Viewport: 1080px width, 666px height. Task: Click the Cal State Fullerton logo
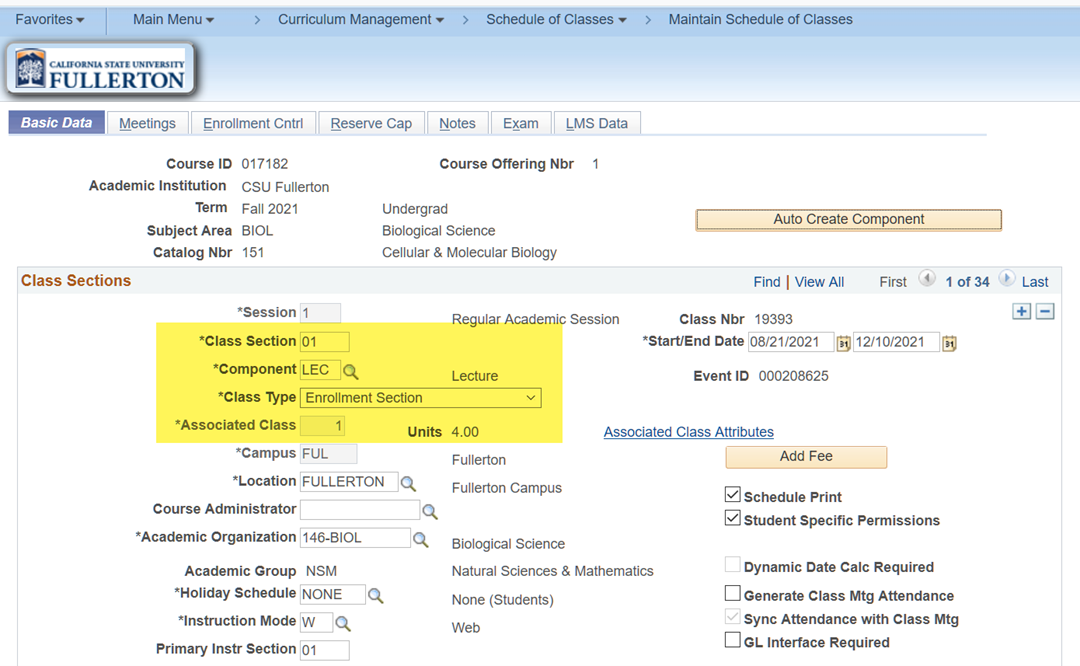[x=101, y=70]
